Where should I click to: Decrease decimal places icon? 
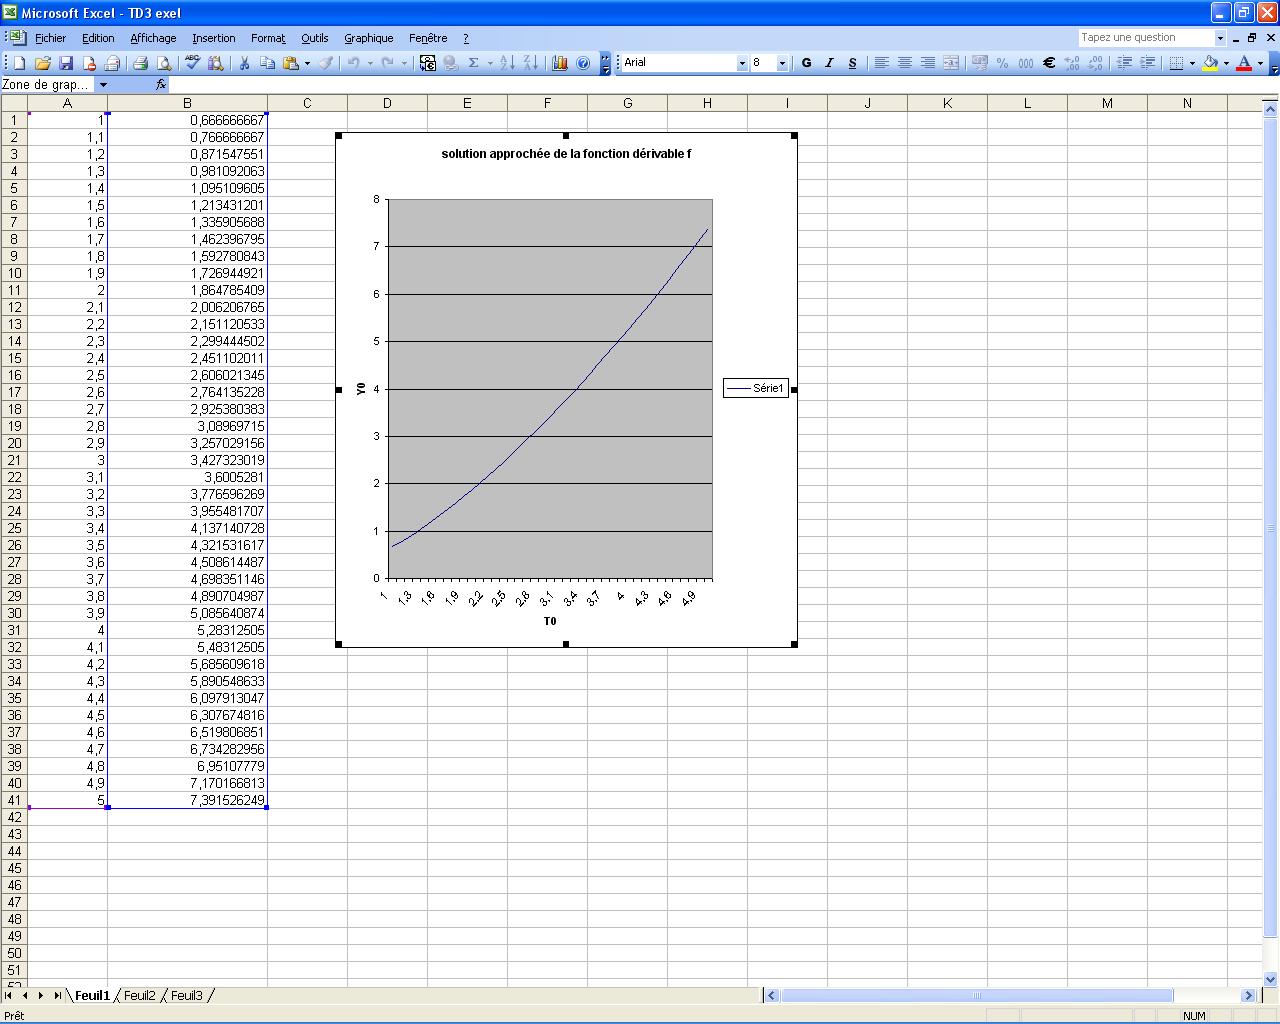1095,63
